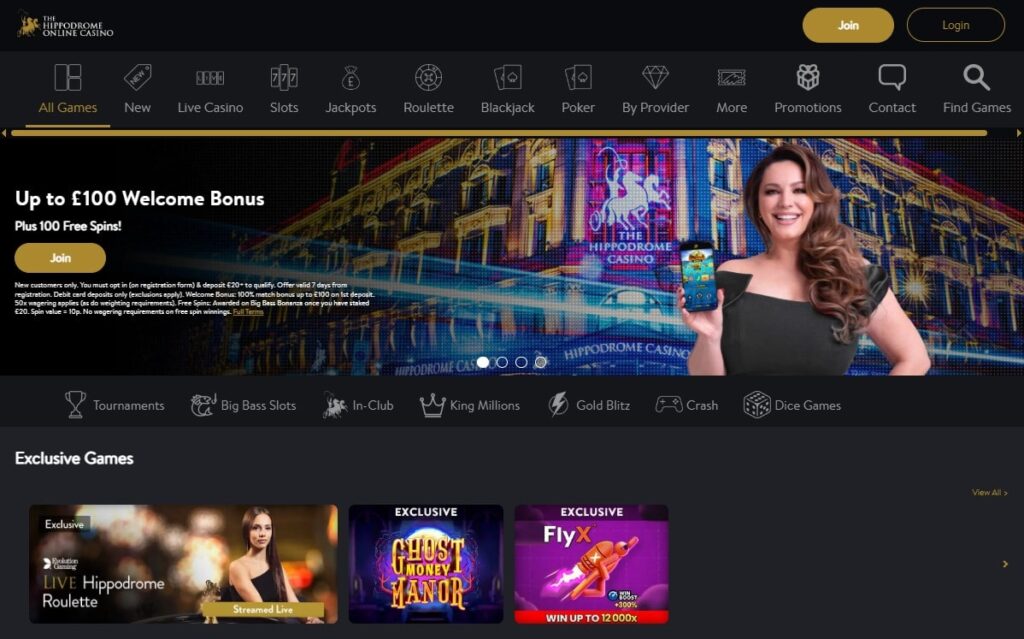The height and width of the screenshot is (639, 1024).
Task: Go to the Roulette menu label
Action: (428, 108)
